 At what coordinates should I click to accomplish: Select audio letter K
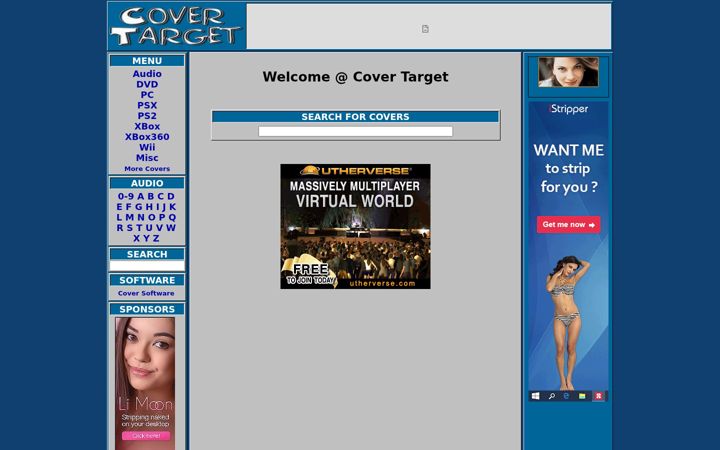[x=173, y=207]
